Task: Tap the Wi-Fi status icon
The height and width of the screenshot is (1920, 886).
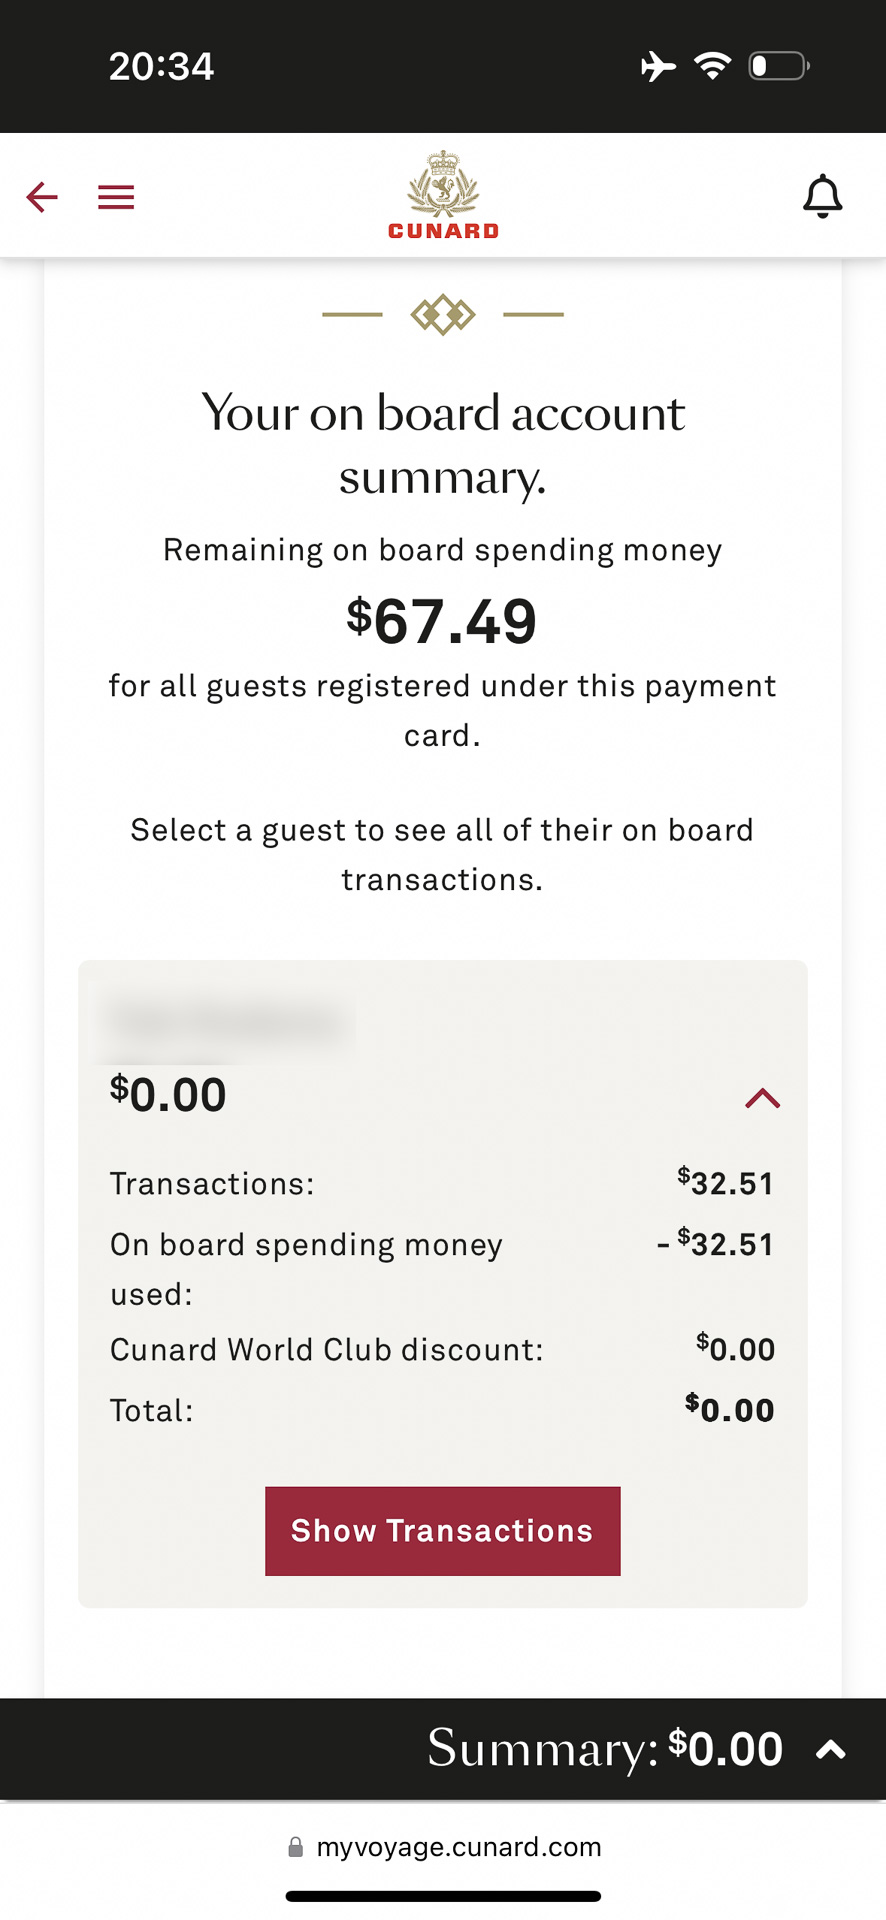Action: click(x=713, y=67)
